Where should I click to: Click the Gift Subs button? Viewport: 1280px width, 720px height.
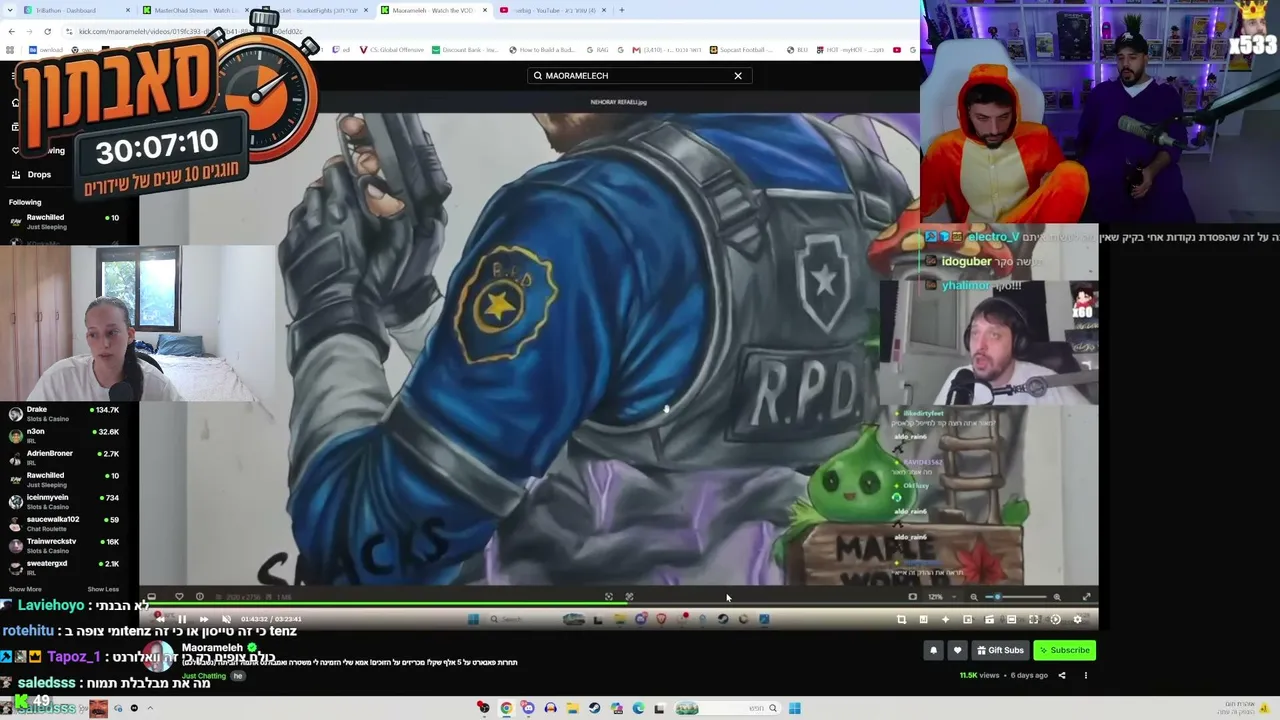click(1000, 650)
